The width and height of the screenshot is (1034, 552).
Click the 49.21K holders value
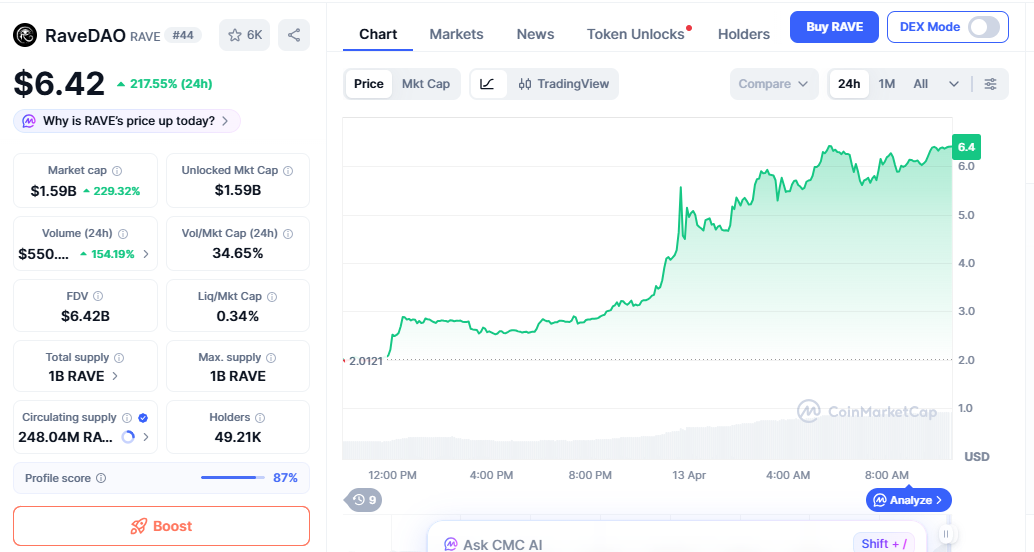[x=238, y=437]
